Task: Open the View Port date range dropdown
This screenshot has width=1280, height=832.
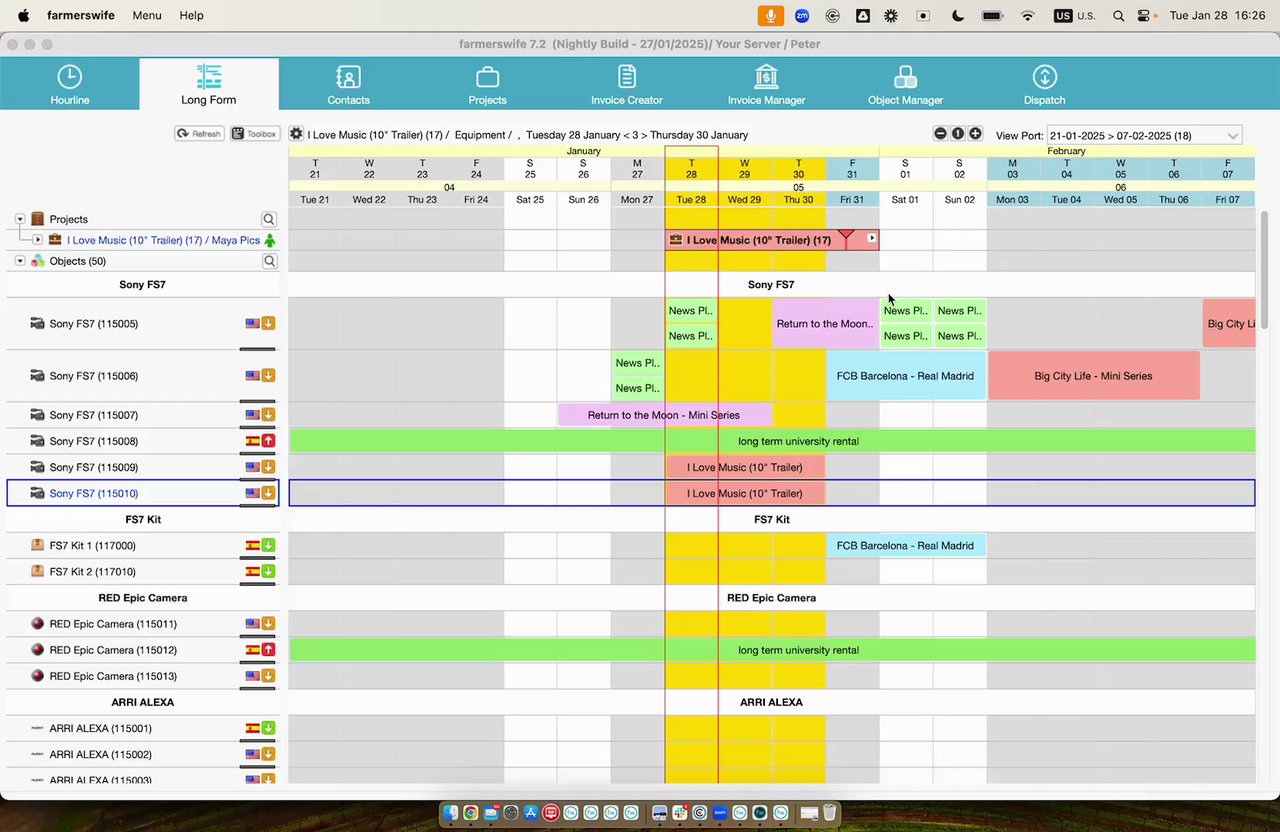Action: click(x=1144, y=135)
